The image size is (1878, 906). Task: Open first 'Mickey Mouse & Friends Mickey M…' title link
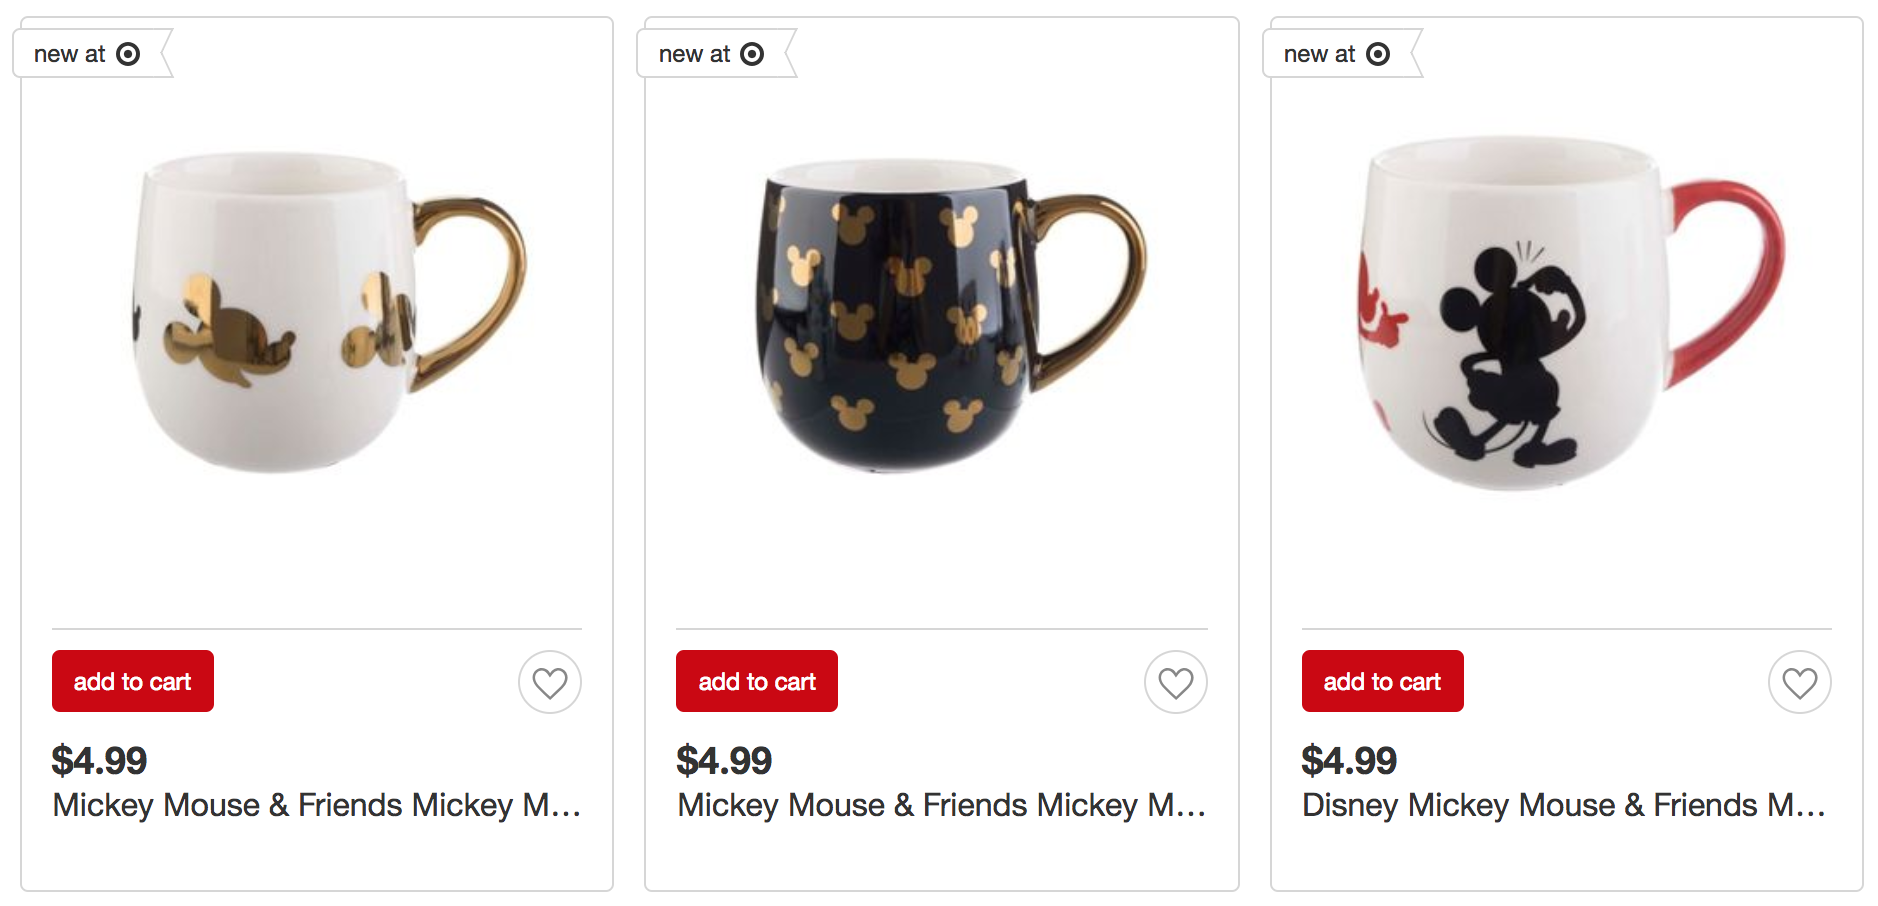(316, 805)
